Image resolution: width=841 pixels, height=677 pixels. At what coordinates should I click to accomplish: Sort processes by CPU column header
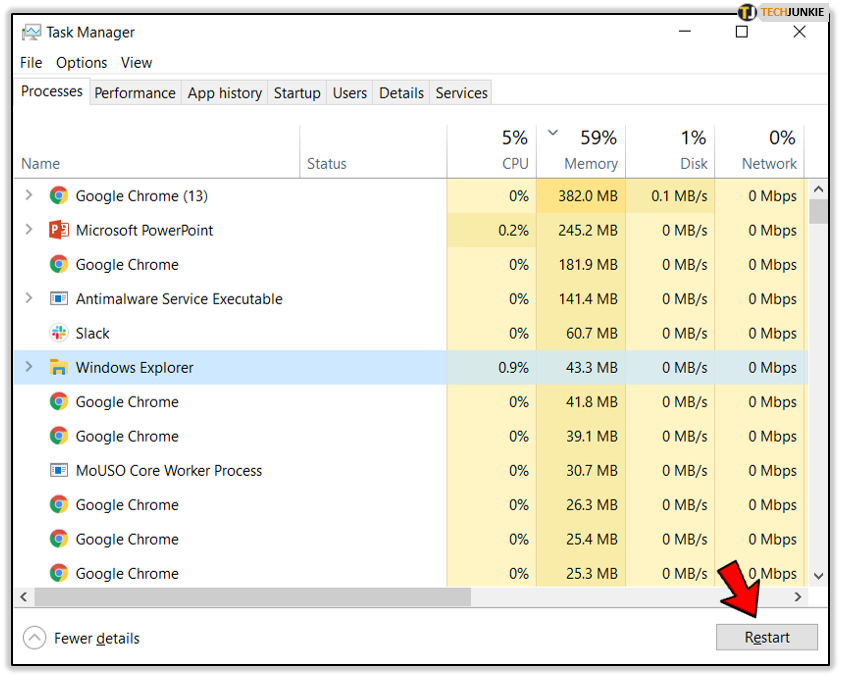click(x=515, y=163)
